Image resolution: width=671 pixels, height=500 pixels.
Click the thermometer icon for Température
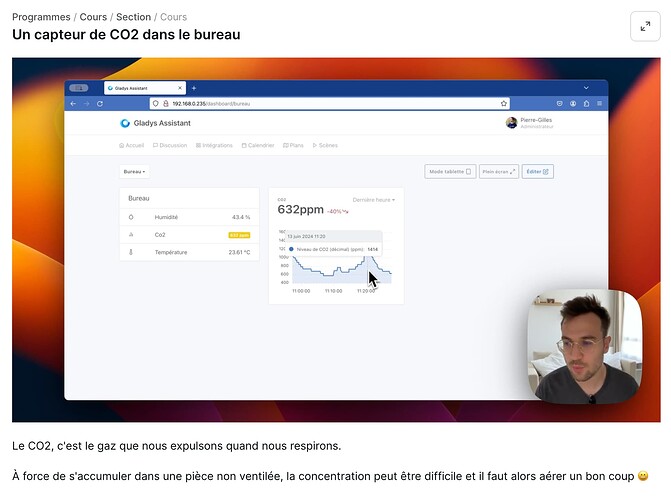[x=131, y=253]
